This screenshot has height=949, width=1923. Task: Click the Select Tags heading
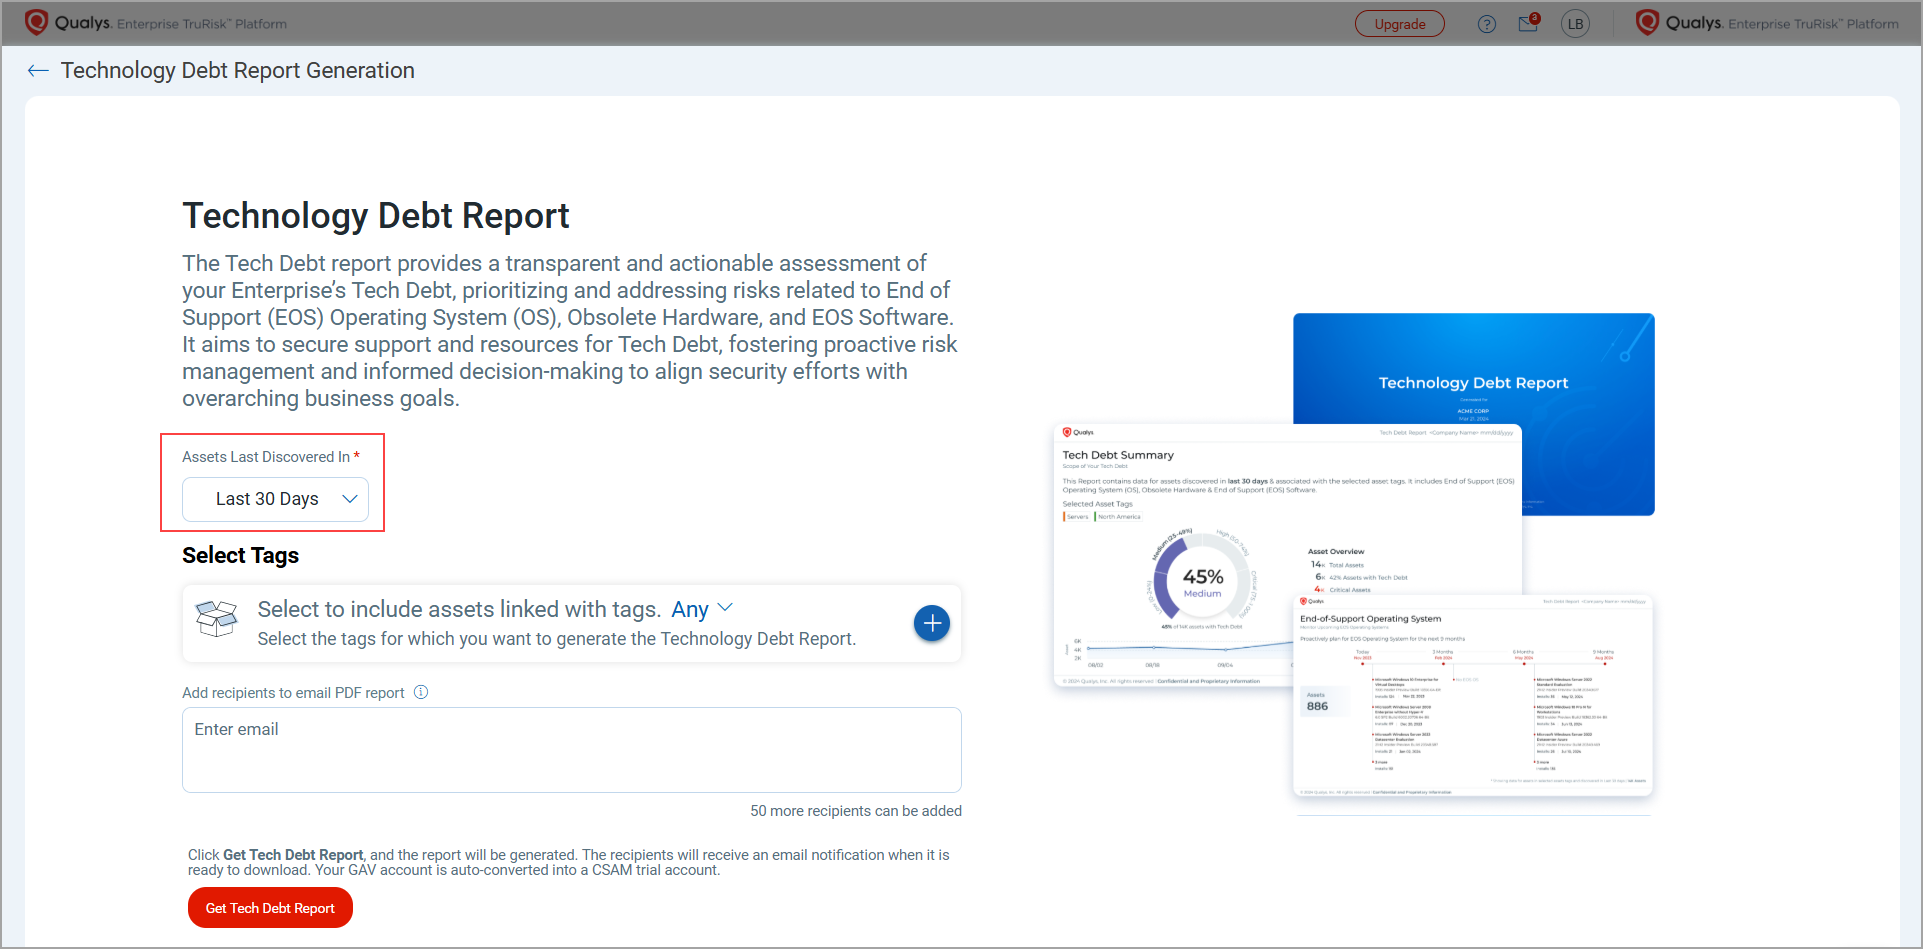pos(240,556)
